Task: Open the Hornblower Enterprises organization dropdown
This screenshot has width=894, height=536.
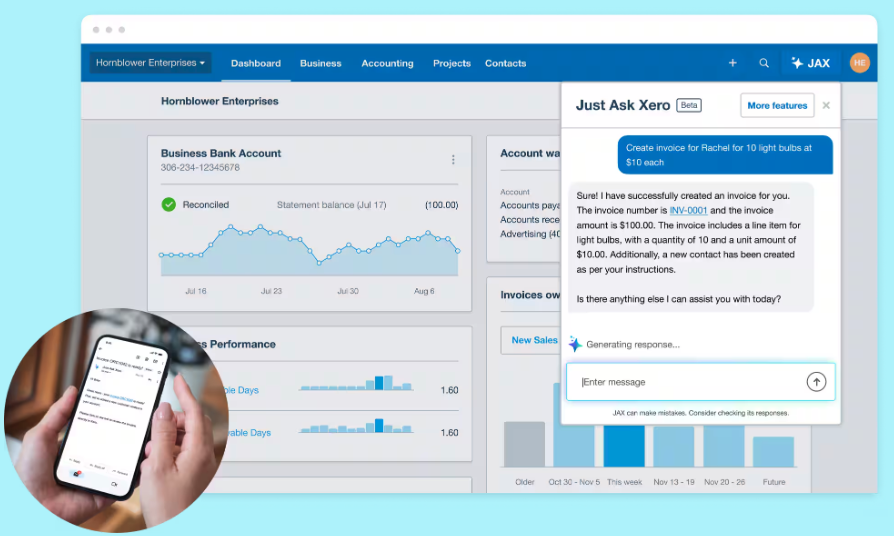Action: tap(150, 63)
